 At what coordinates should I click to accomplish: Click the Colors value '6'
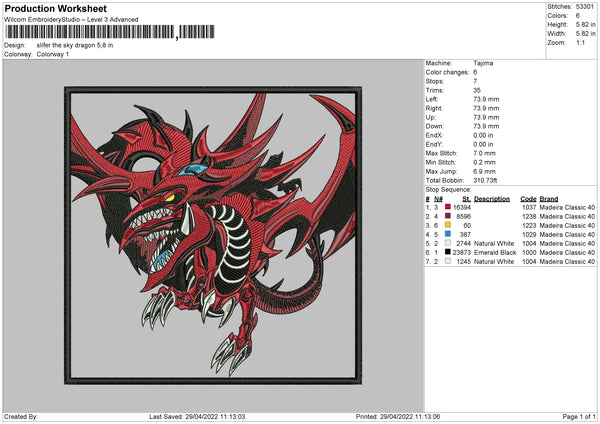point(577,16)
